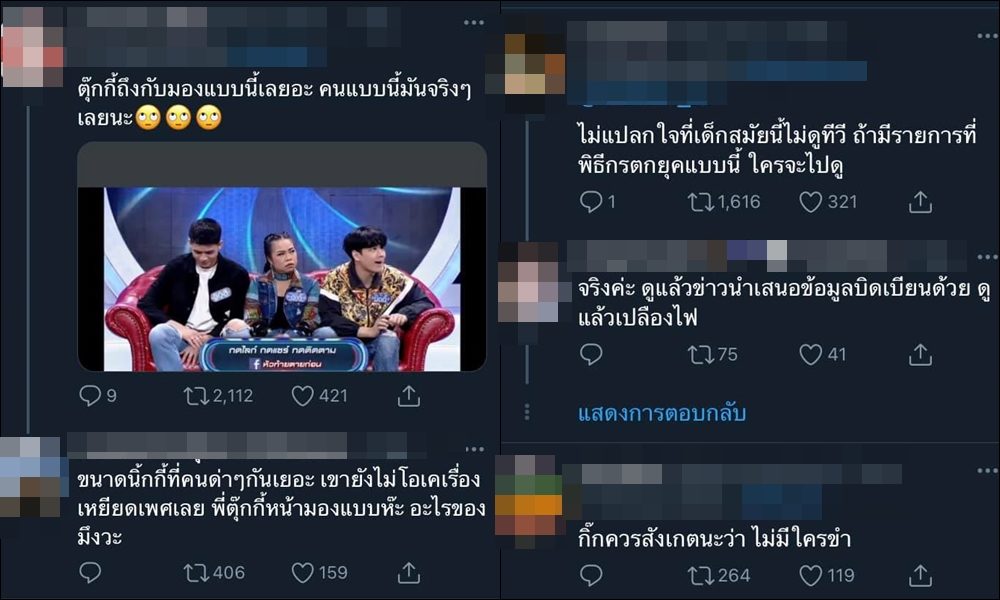
Task: Reply to the tweet with 406 retweets
Action: pos(90,573)
